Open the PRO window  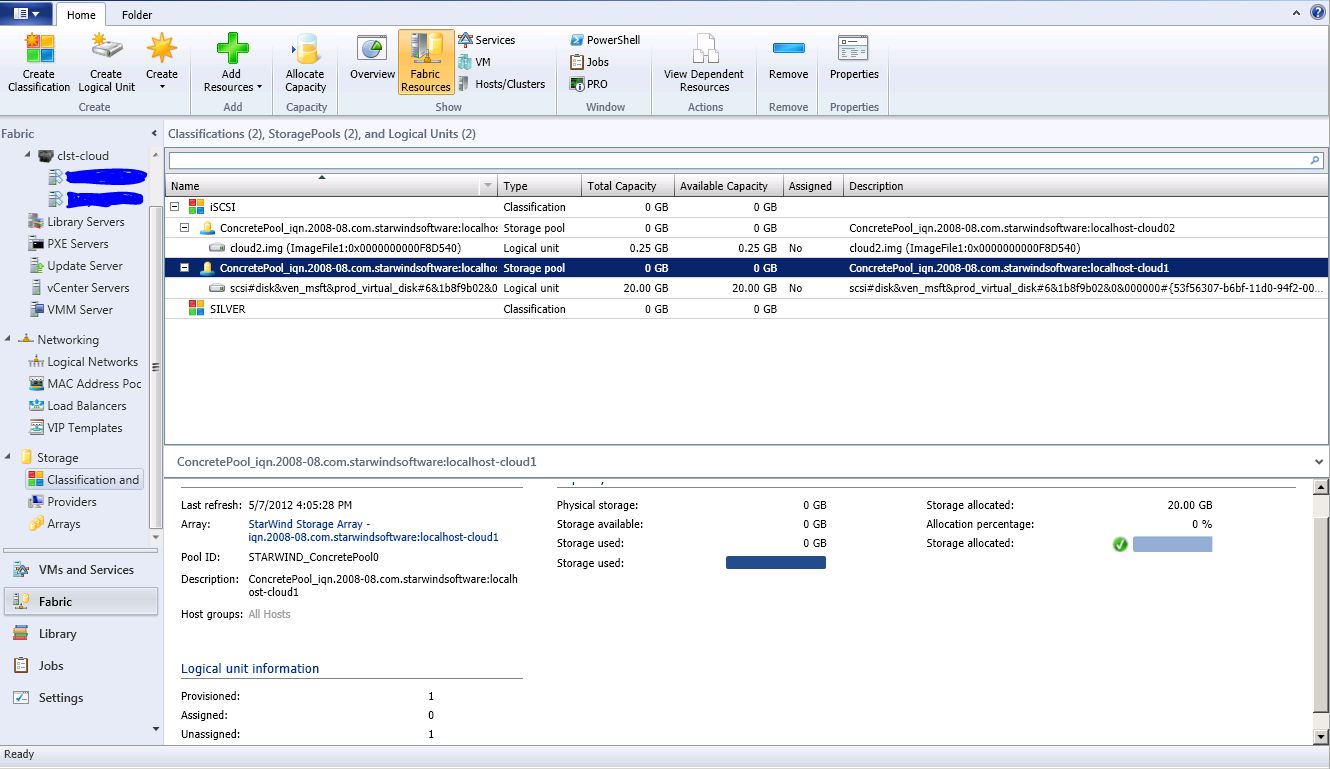[588, 84]
